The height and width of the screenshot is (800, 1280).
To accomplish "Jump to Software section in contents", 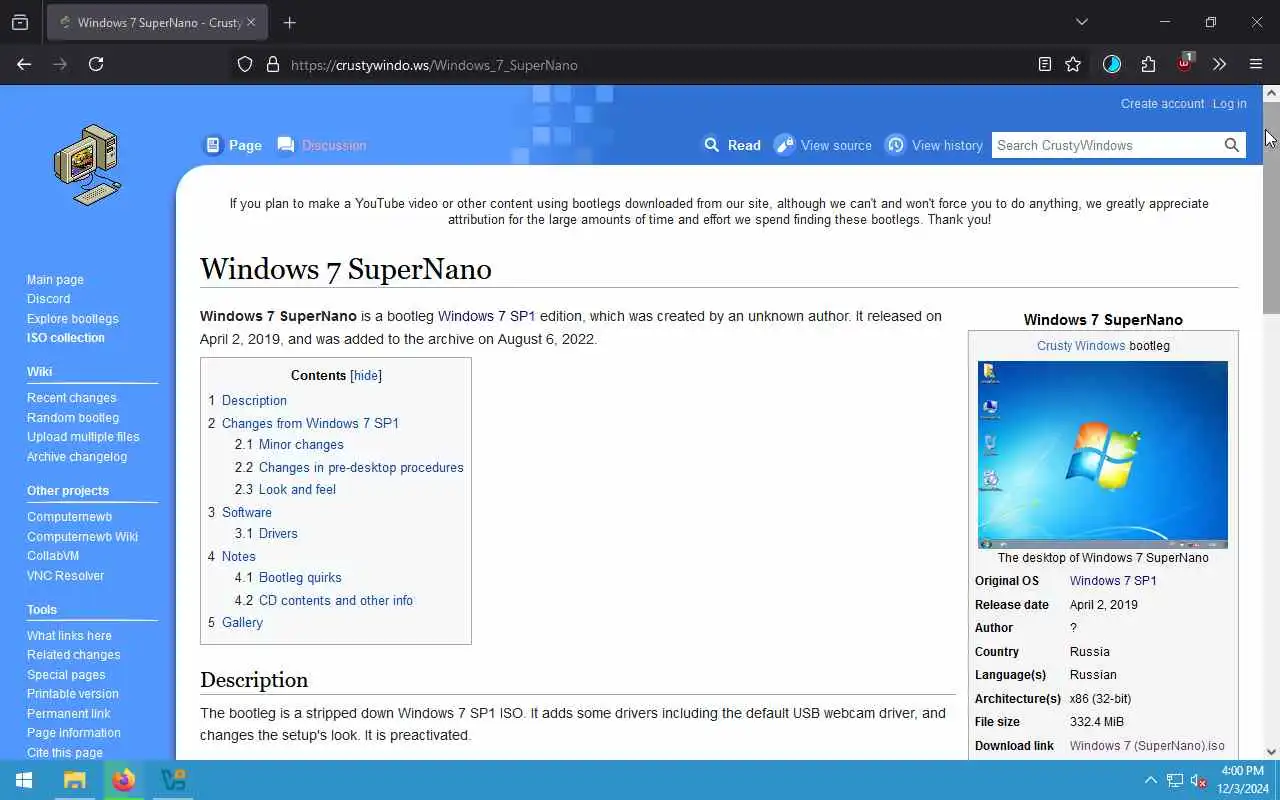I will (247, 512).
